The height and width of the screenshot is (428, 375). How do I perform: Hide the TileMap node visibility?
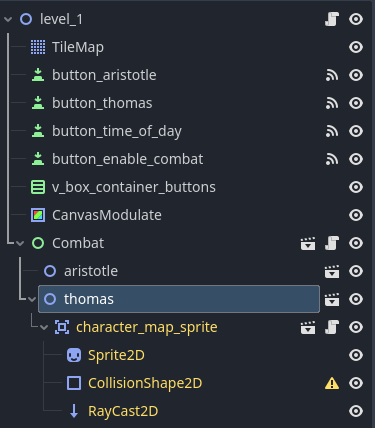tap(356, 47)
